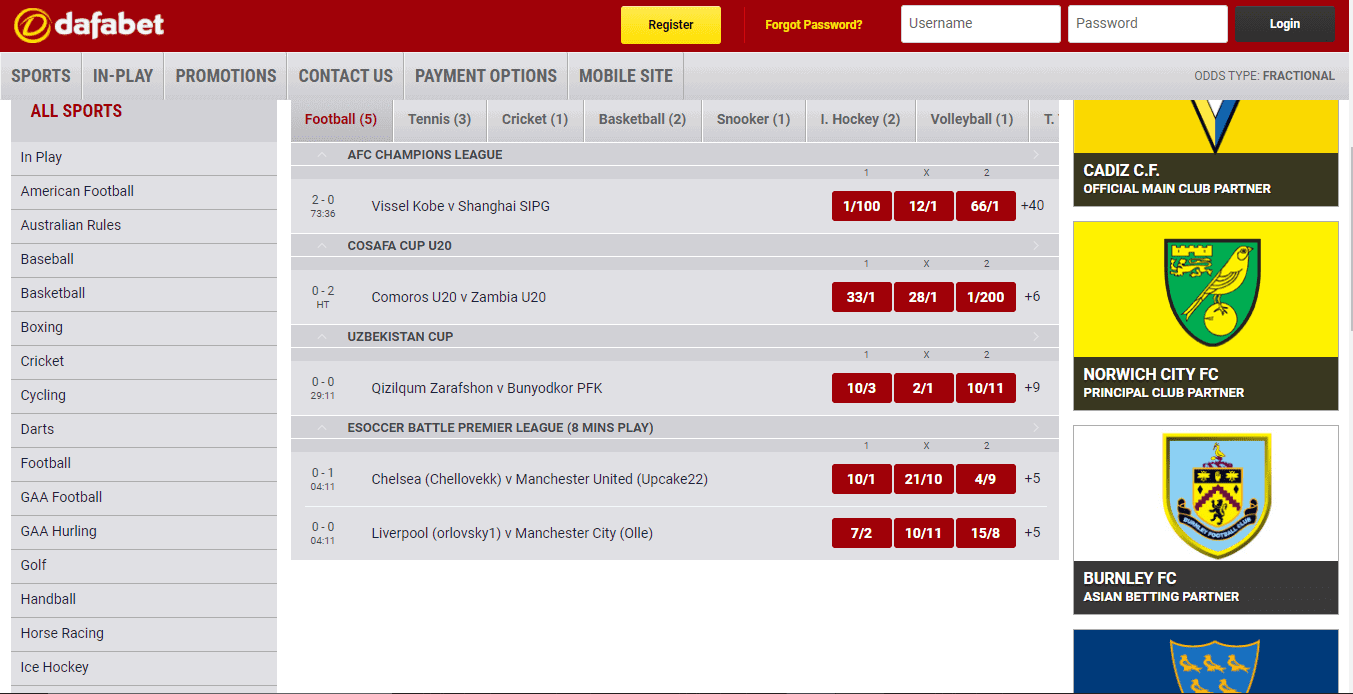Viewport: 1353px width, 694px height.
Task: Open AFC Champions League right arrow
Action: (1036, 155)
